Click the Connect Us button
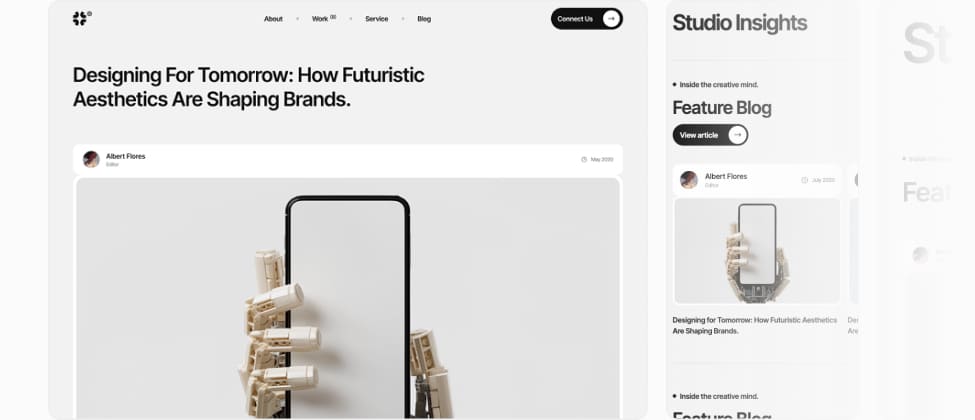The width and height of the screenshot is (975, 420). coord(586,19)
